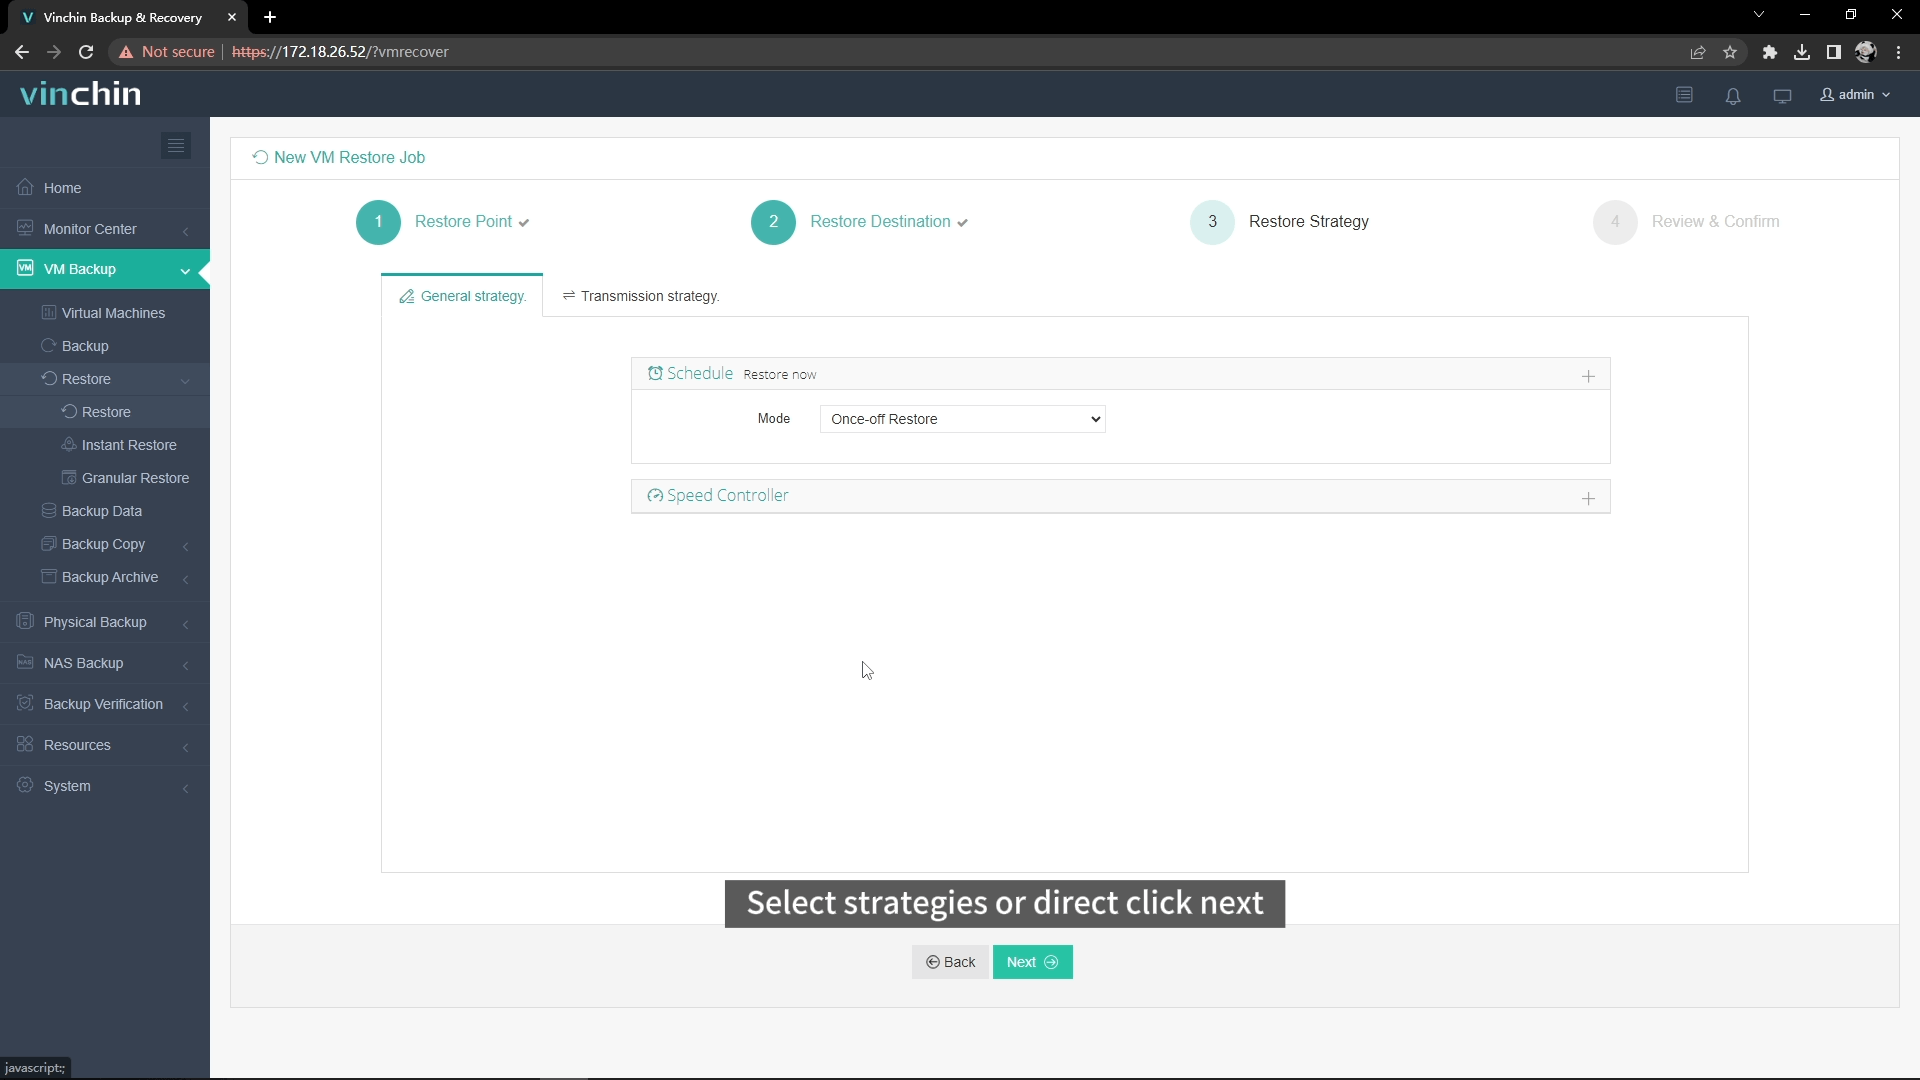Click the Transmission strategy tab icon

coord(568,295)
